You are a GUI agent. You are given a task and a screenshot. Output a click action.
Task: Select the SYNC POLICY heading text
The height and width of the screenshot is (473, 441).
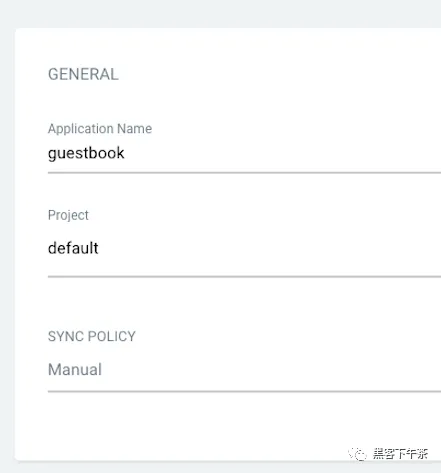point(92,336)
